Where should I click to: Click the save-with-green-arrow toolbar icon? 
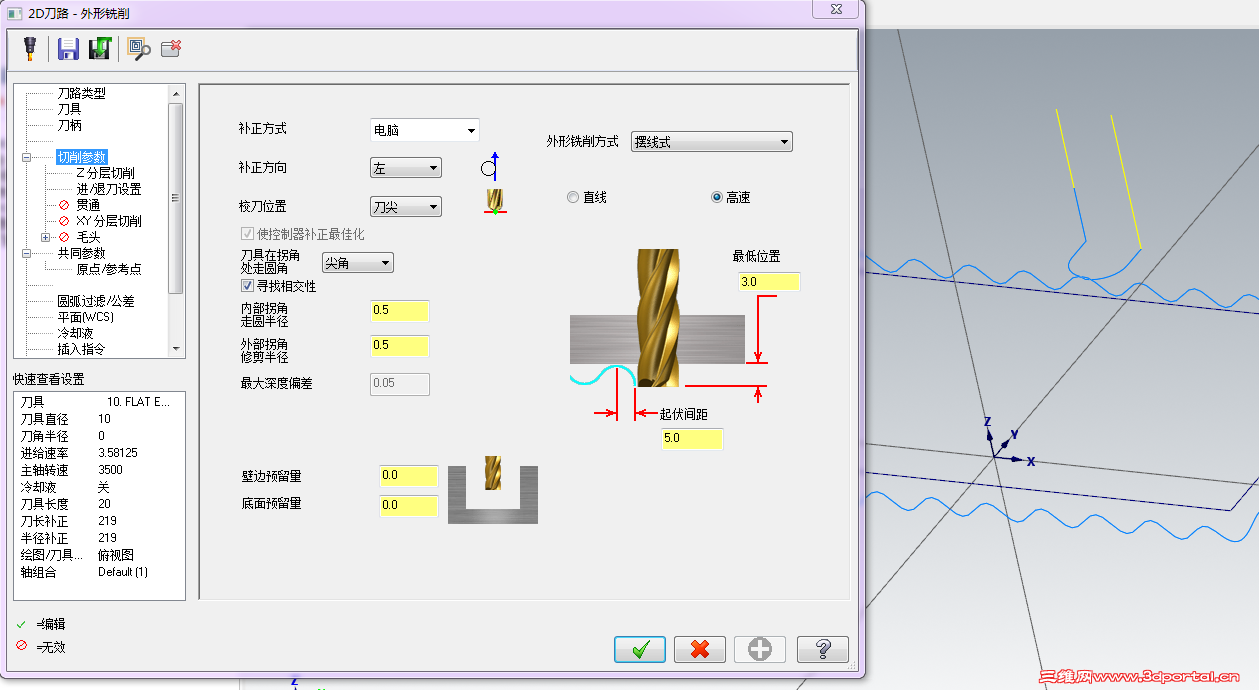coord(99,49)
